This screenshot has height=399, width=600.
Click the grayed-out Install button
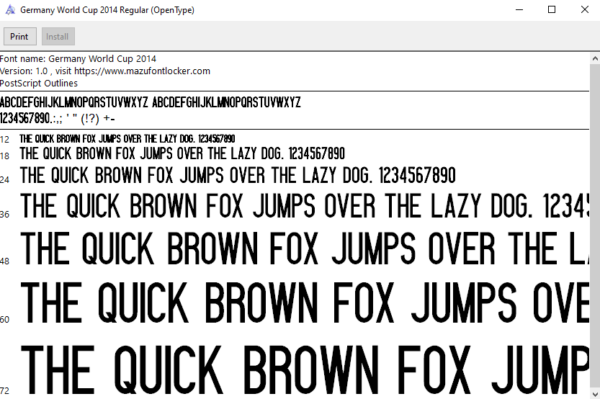point(58,36)
